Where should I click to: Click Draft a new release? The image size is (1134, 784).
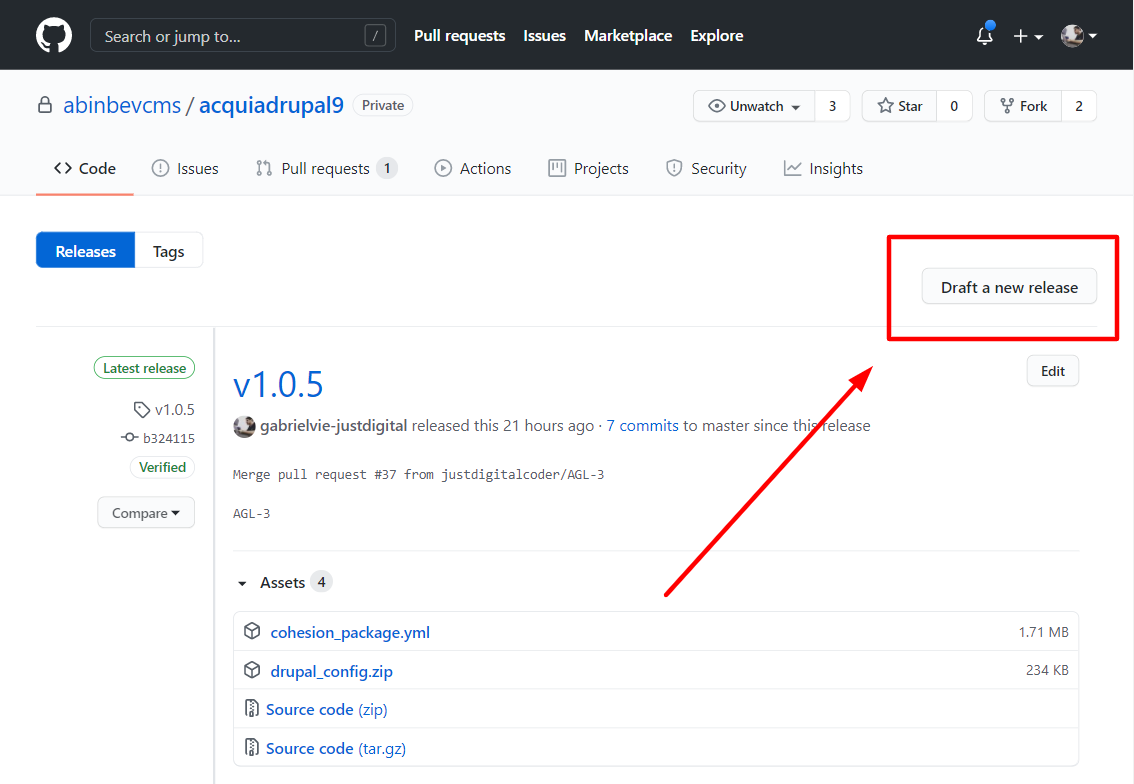pyautogui.click(x=1009, y=287)
